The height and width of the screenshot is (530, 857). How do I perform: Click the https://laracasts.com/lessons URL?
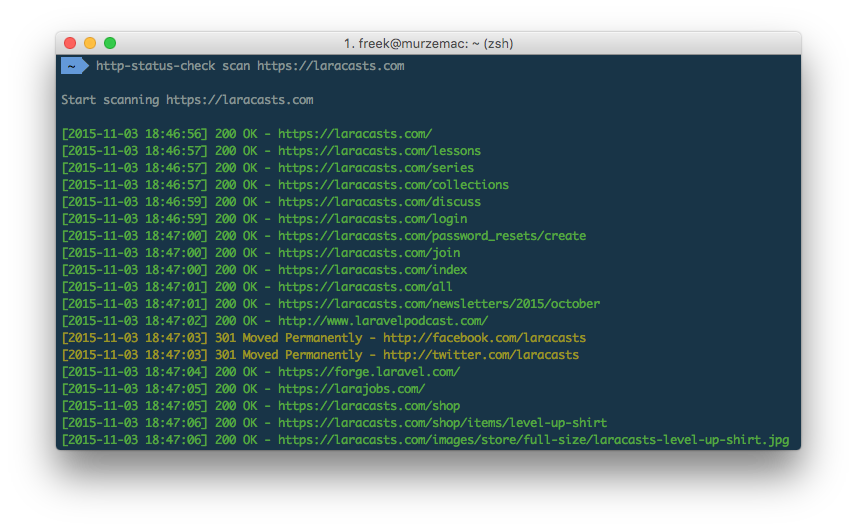tap(379, 151)
